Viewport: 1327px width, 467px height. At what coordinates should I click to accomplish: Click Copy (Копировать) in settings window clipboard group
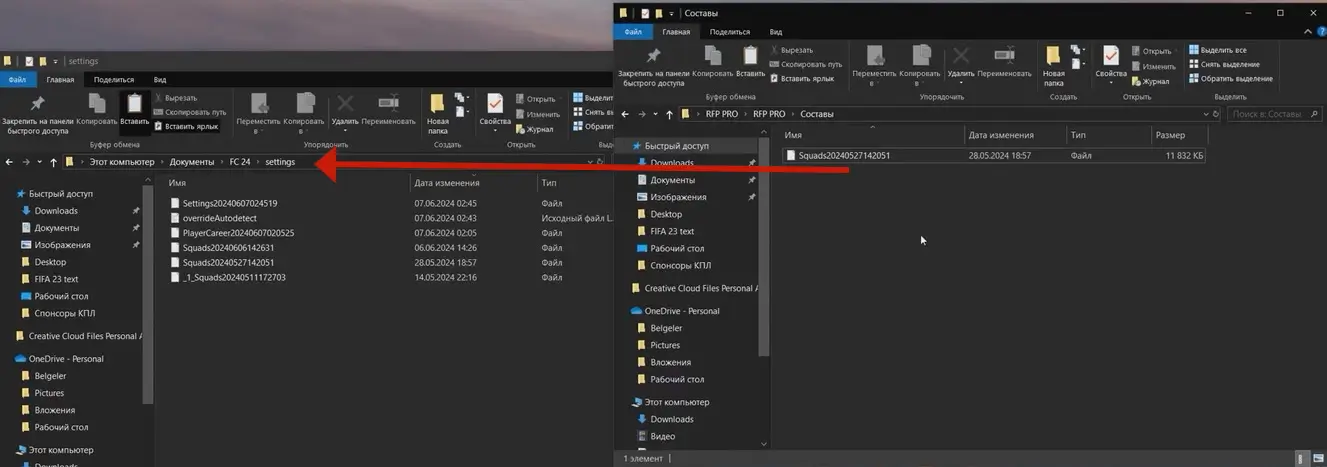point(97,109)
